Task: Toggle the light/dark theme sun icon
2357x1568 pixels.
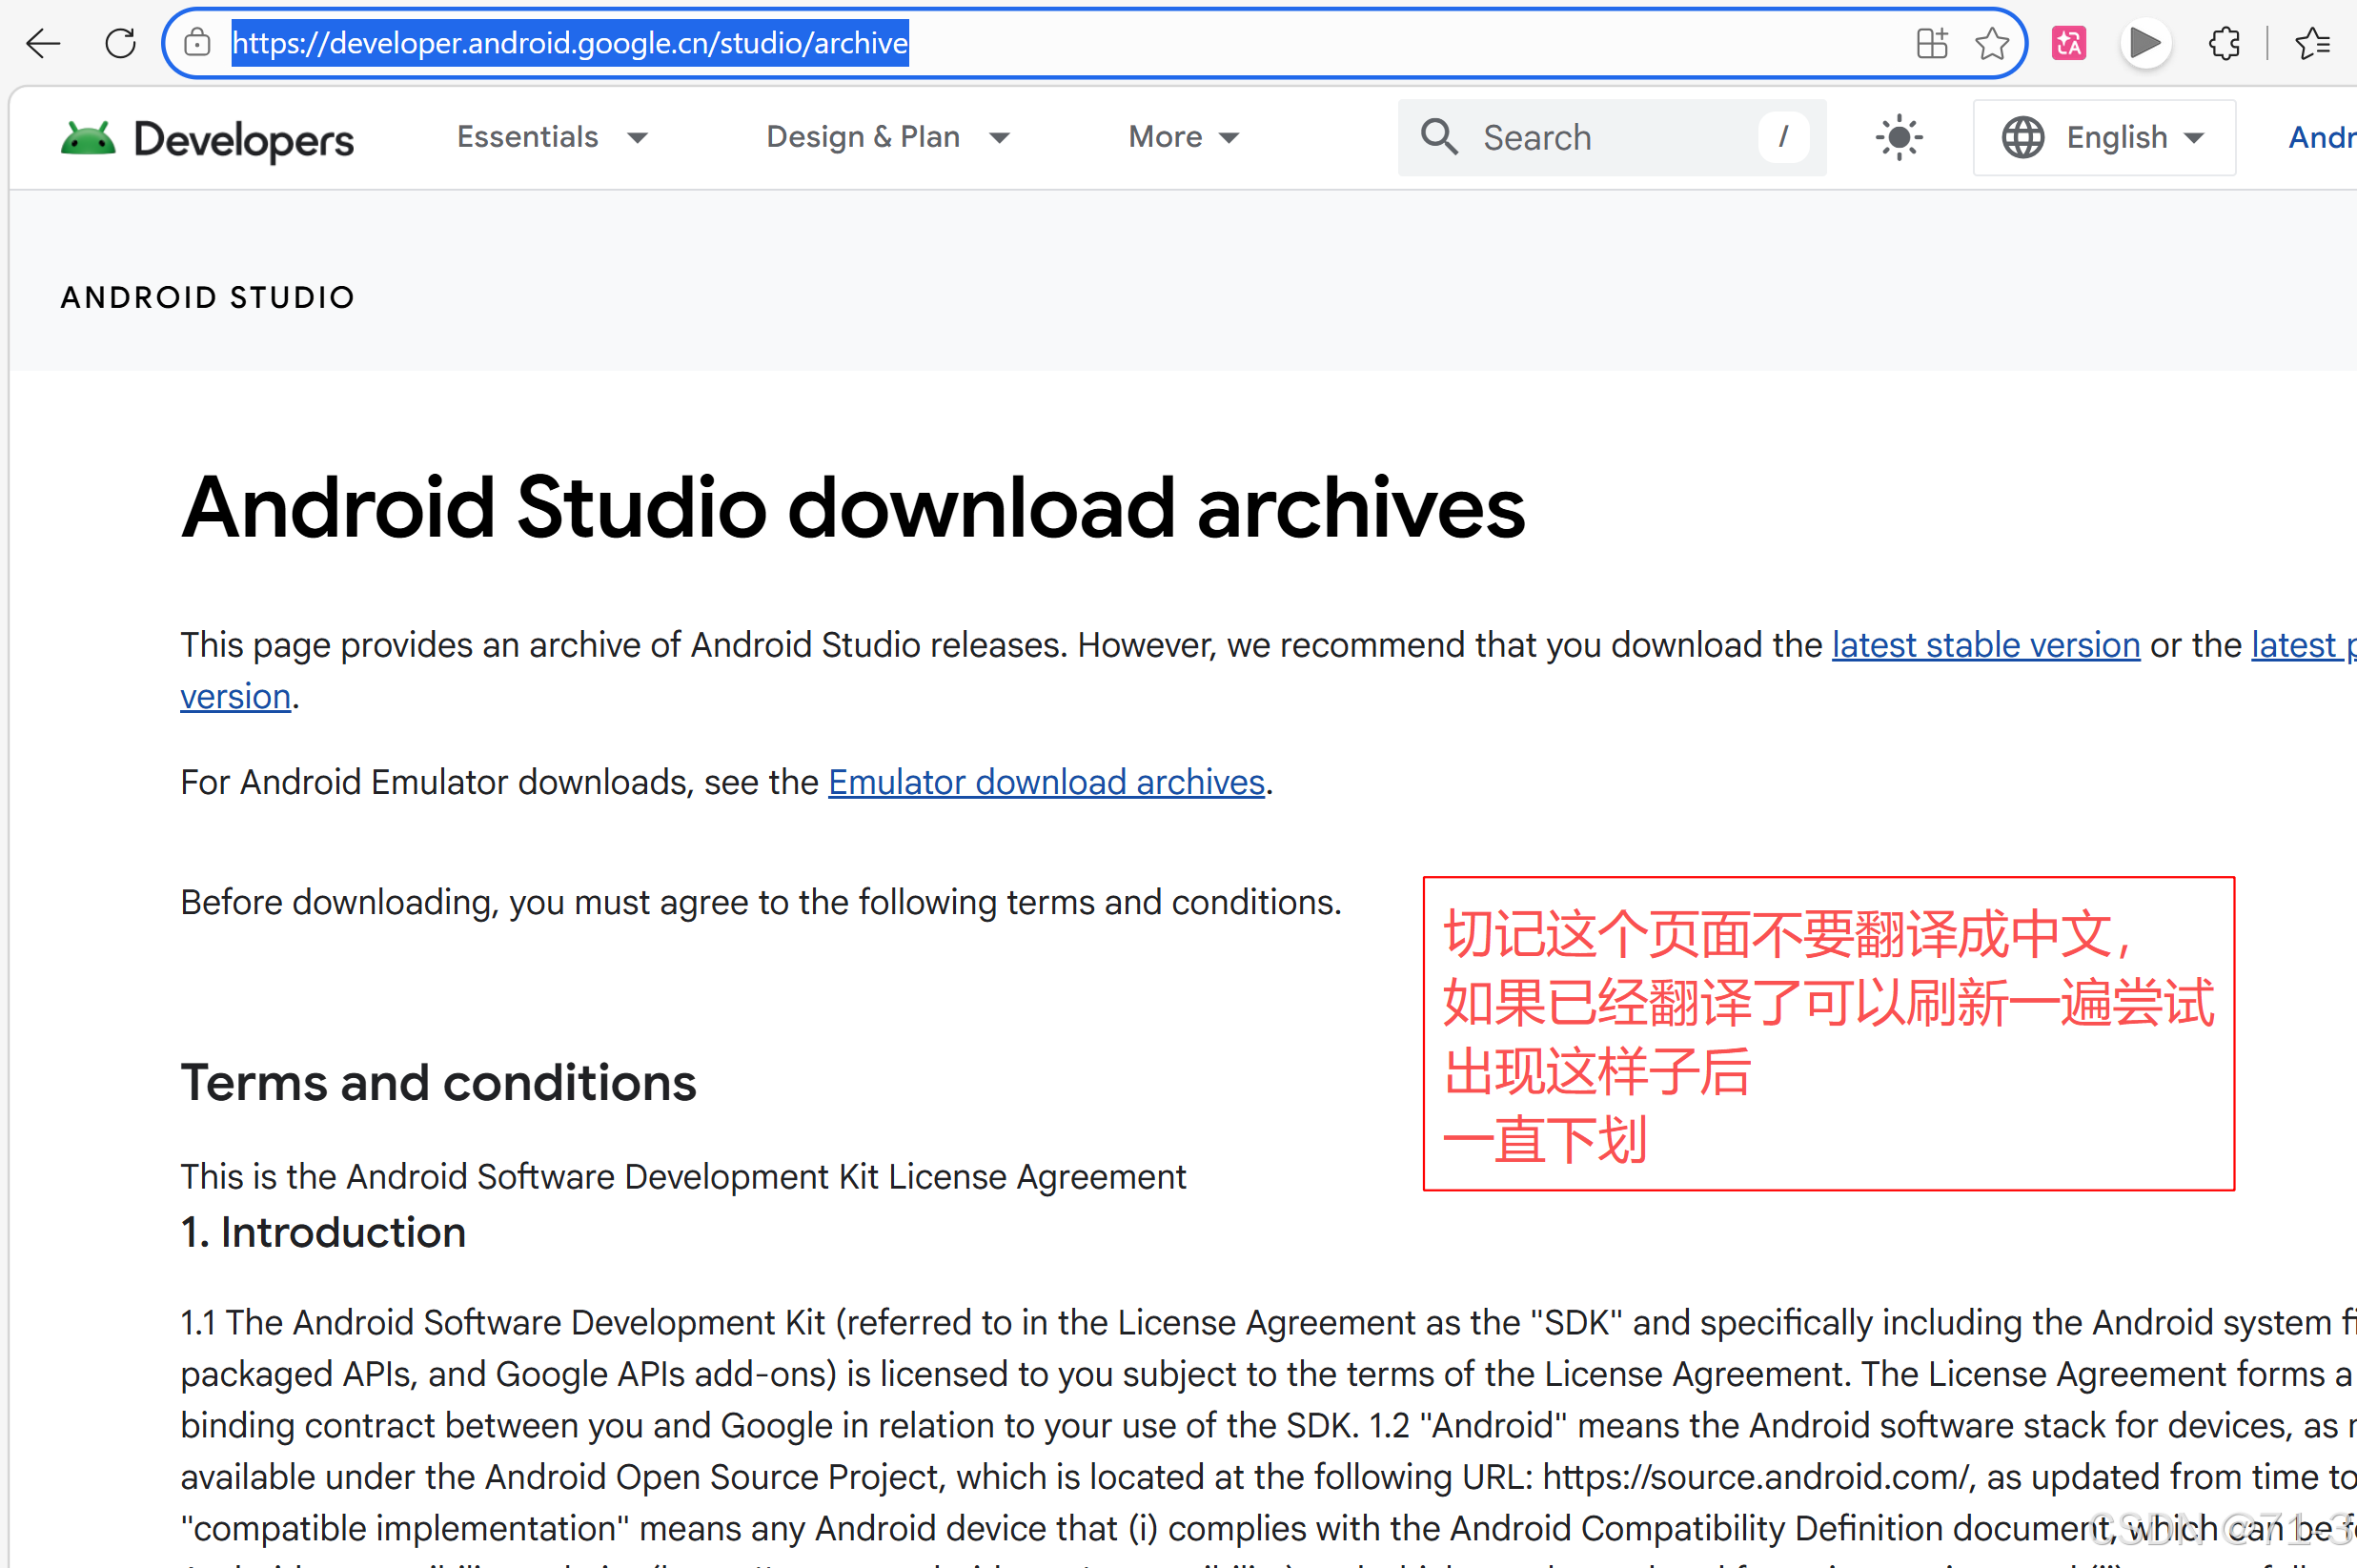Action: click(x=1898, y=137)
